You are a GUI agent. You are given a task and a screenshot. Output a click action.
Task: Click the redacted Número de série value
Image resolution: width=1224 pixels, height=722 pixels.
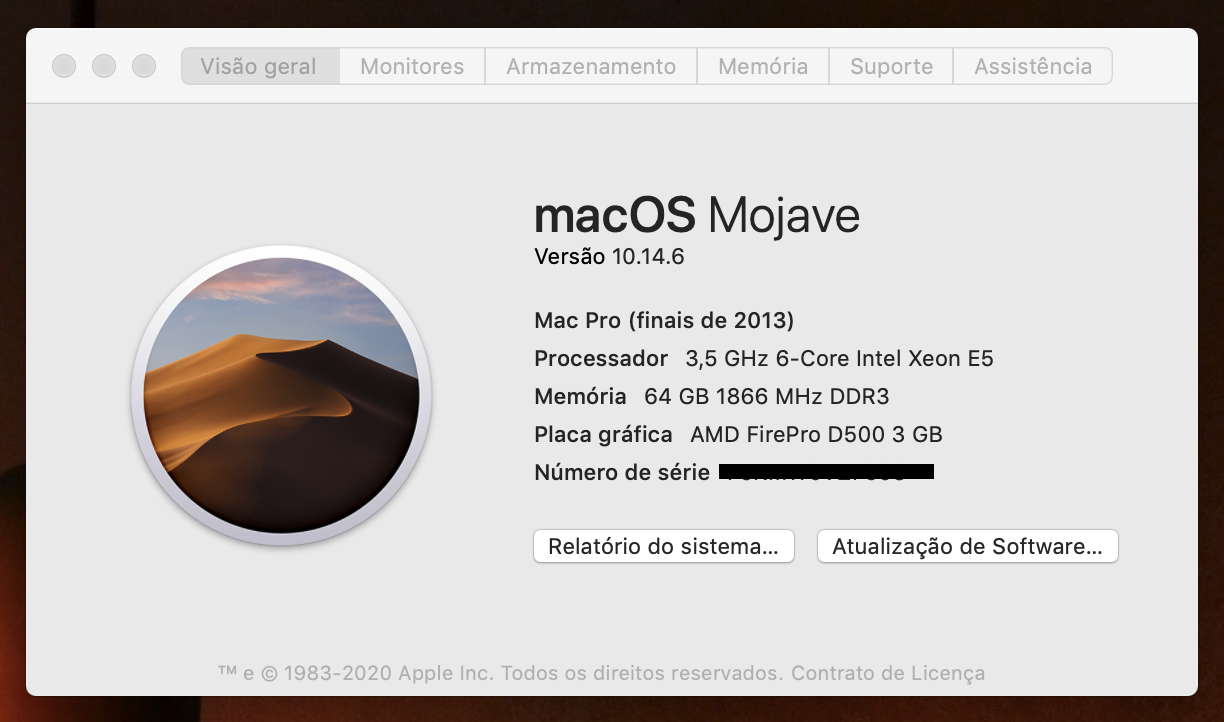tap(826, 472)
